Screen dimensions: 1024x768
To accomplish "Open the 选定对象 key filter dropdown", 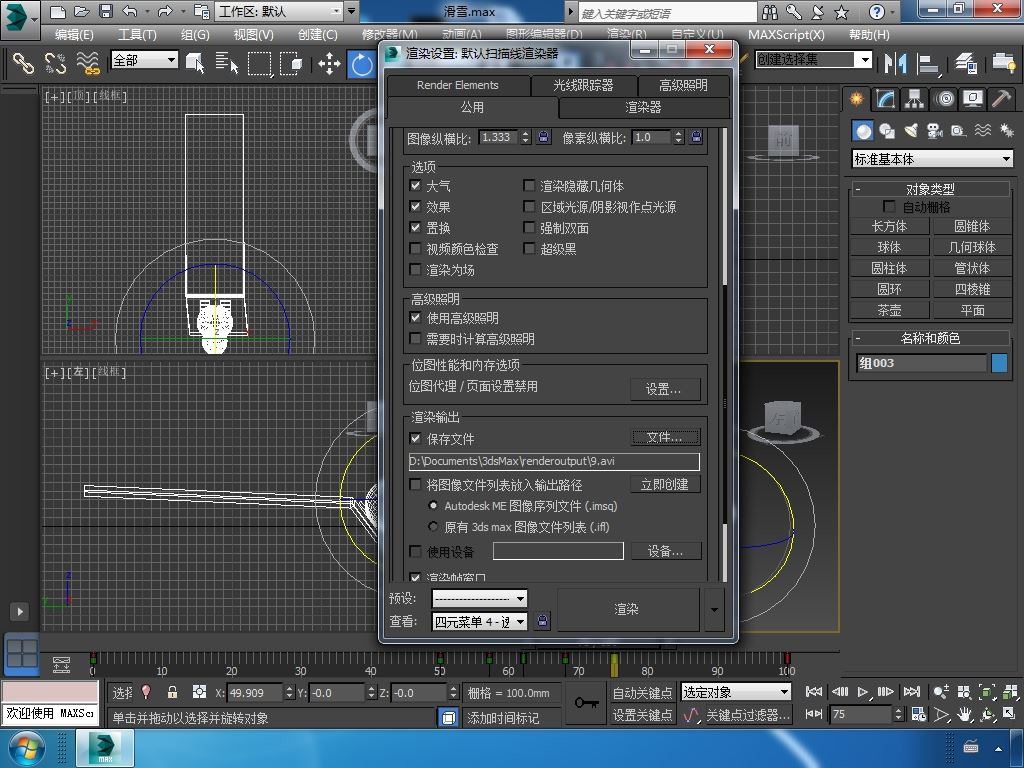I will pyautogui.click(x=736, y=692).
